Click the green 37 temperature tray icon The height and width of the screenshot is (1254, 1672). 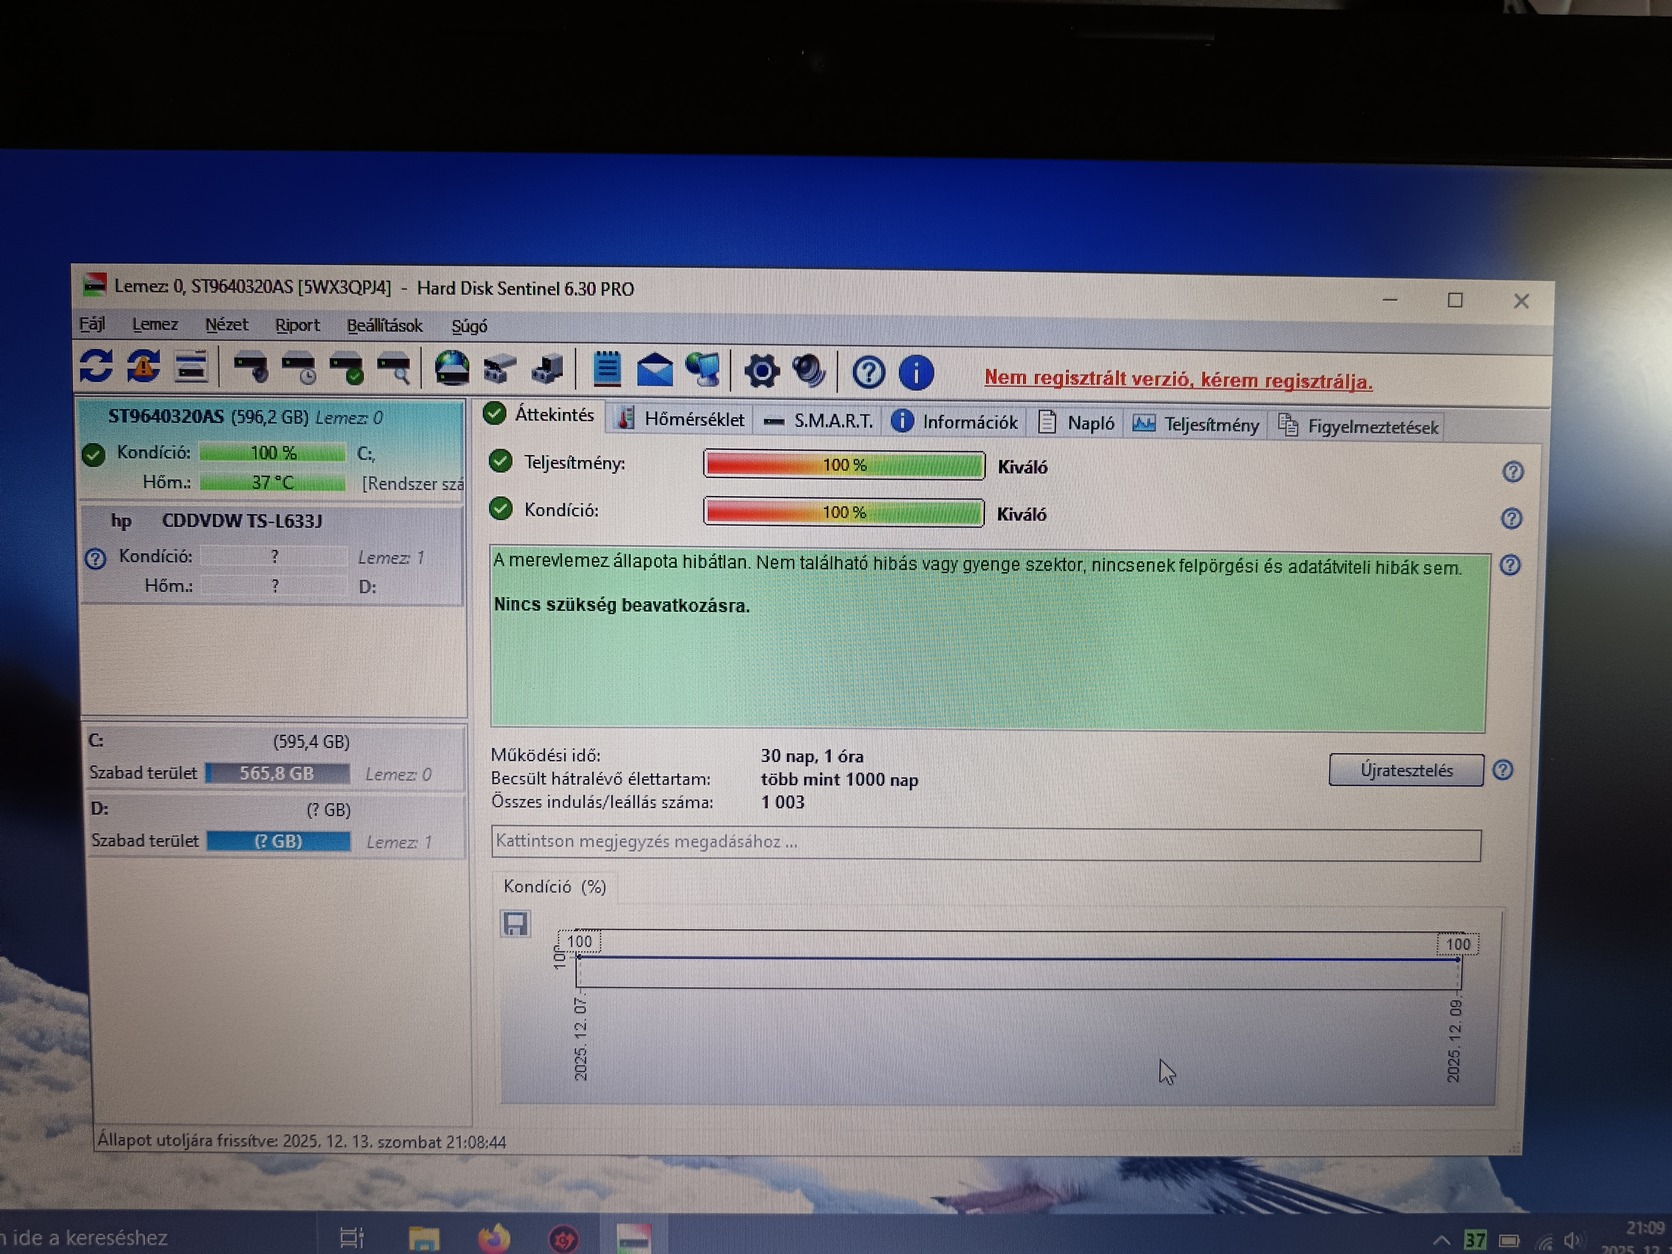point(1474,1240)
